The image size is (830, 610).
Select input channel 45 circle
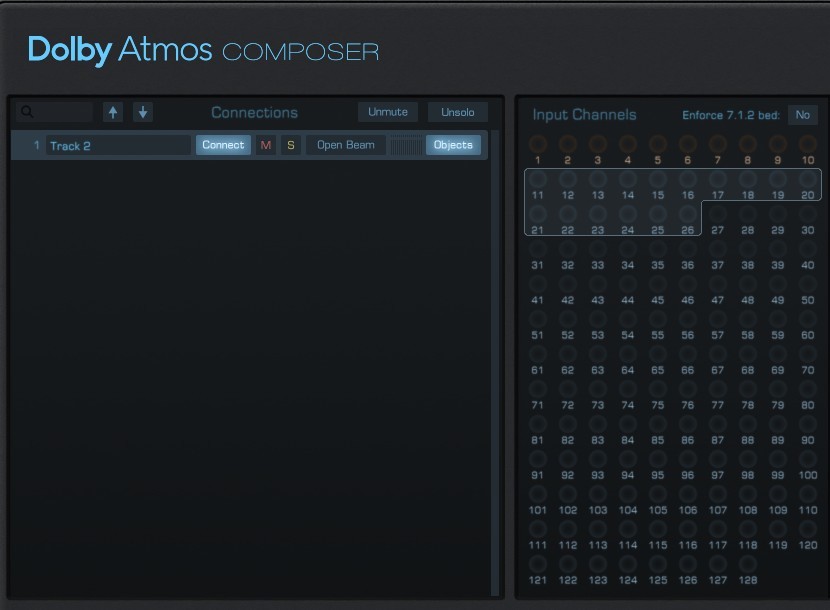657,284
